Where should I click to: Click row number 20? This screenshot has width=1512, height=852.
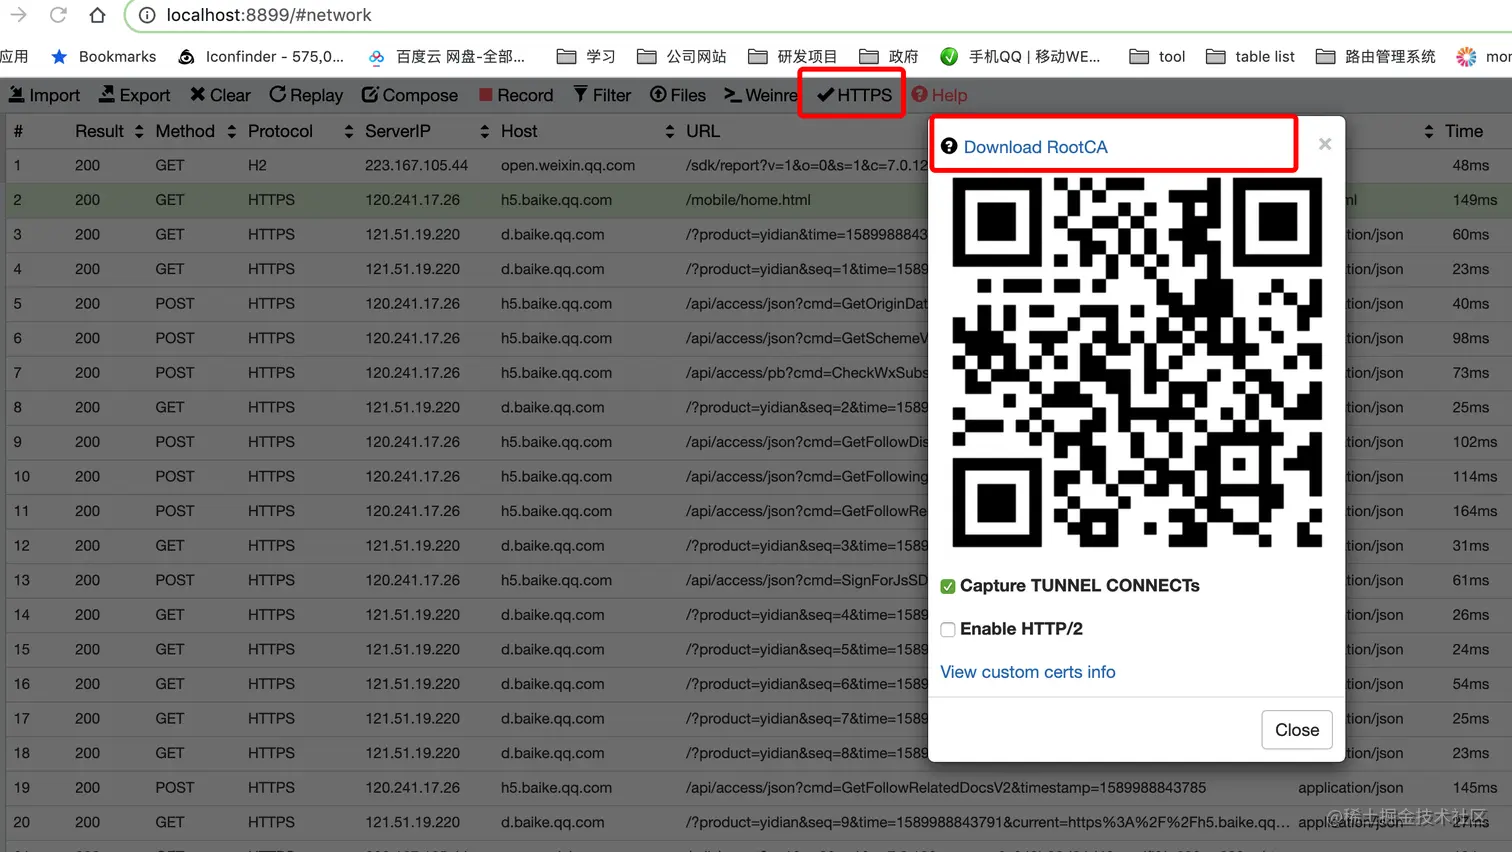22,822
